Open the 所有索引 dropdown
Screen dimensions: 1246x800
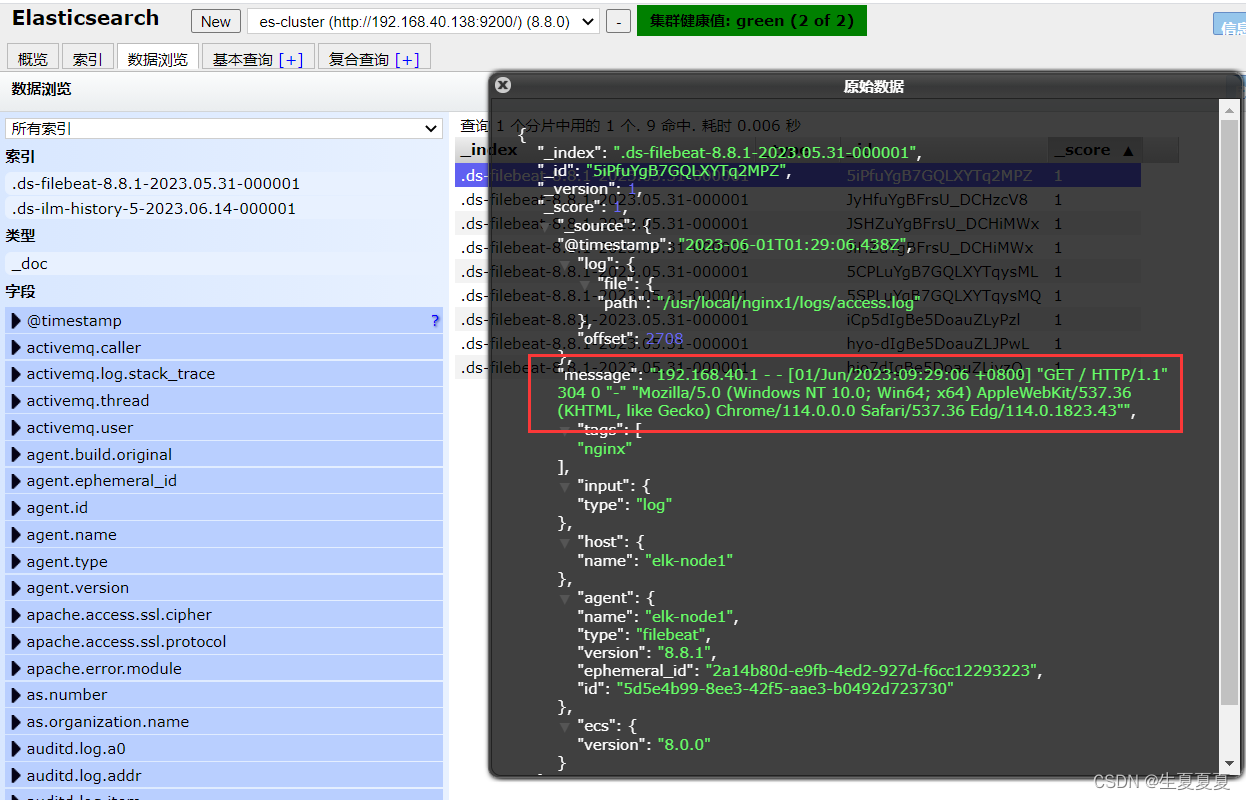(x=223, y=128)
